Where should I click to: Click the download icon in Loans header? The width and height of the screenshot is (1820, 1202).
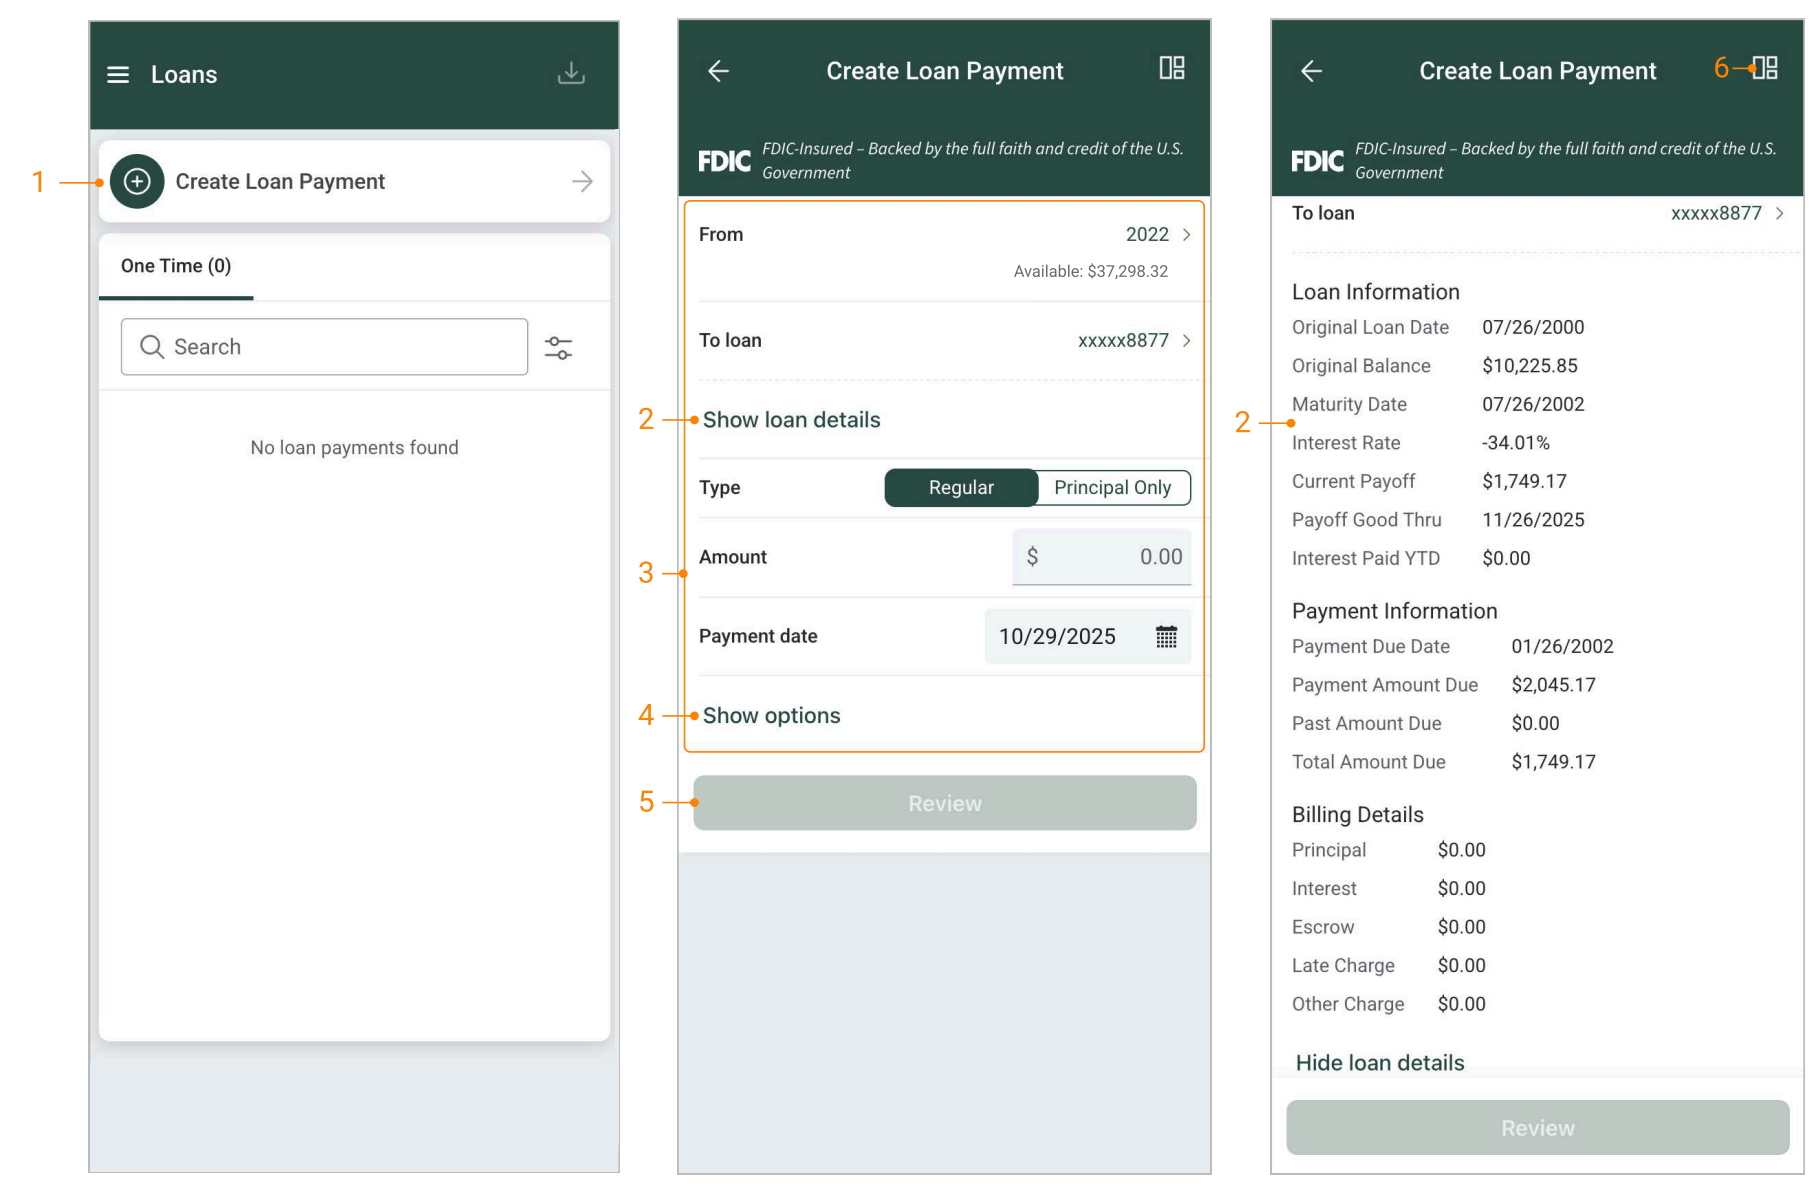coord(571,73)
